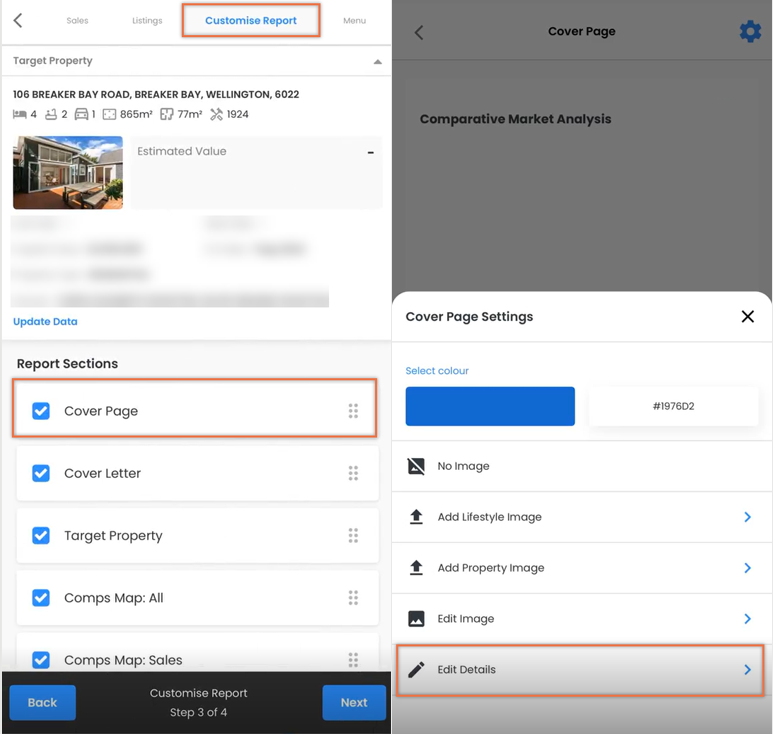Expand the Edit Details chevron
Screen dimensions: 774x734
point(747,669)
